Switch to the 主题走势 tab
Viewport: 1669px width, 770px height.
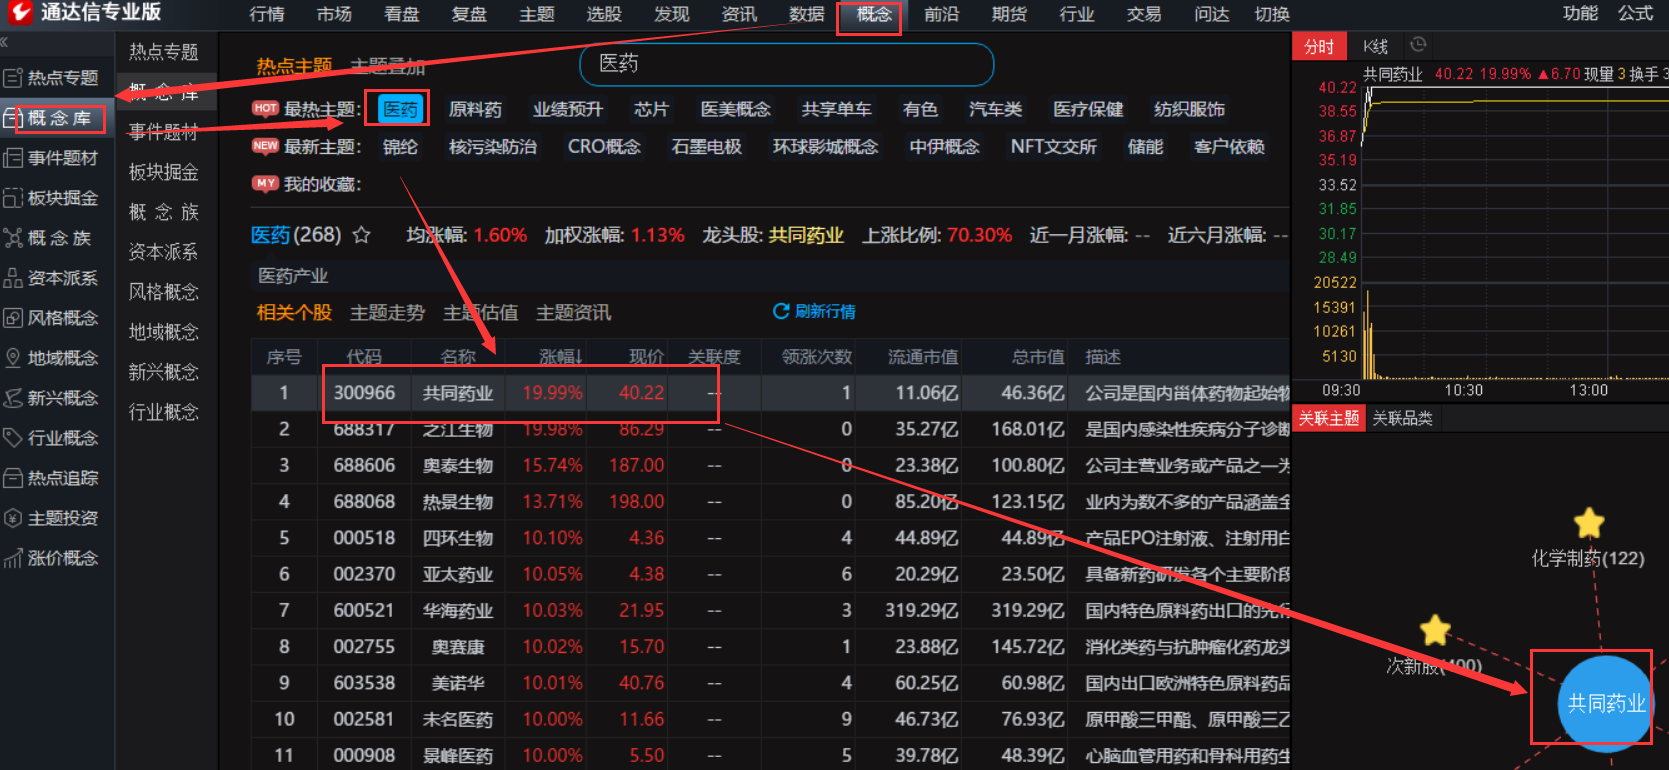click(388, 313)
